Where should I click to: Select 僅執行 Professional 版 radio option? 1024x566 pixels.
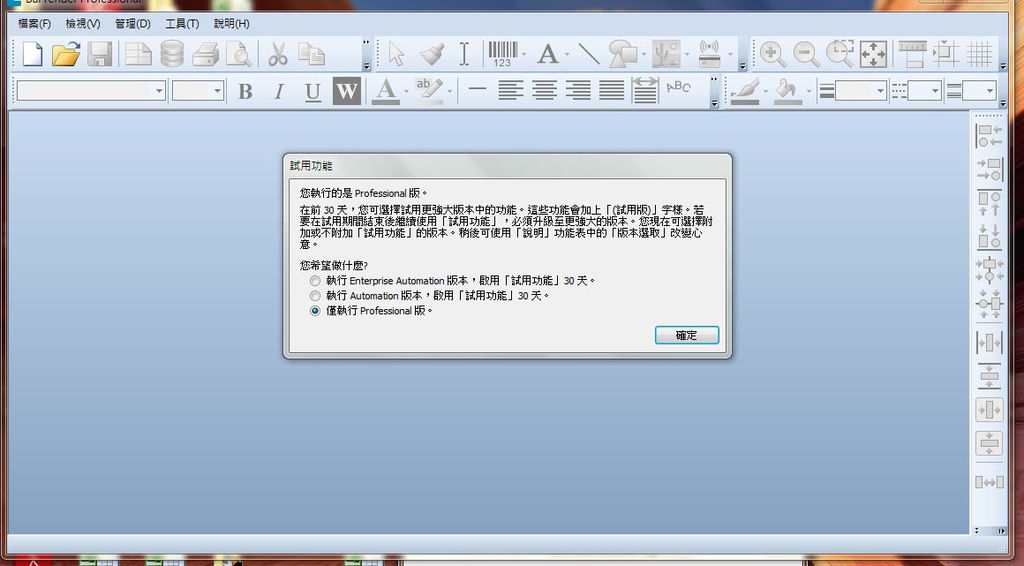point(315,311)
